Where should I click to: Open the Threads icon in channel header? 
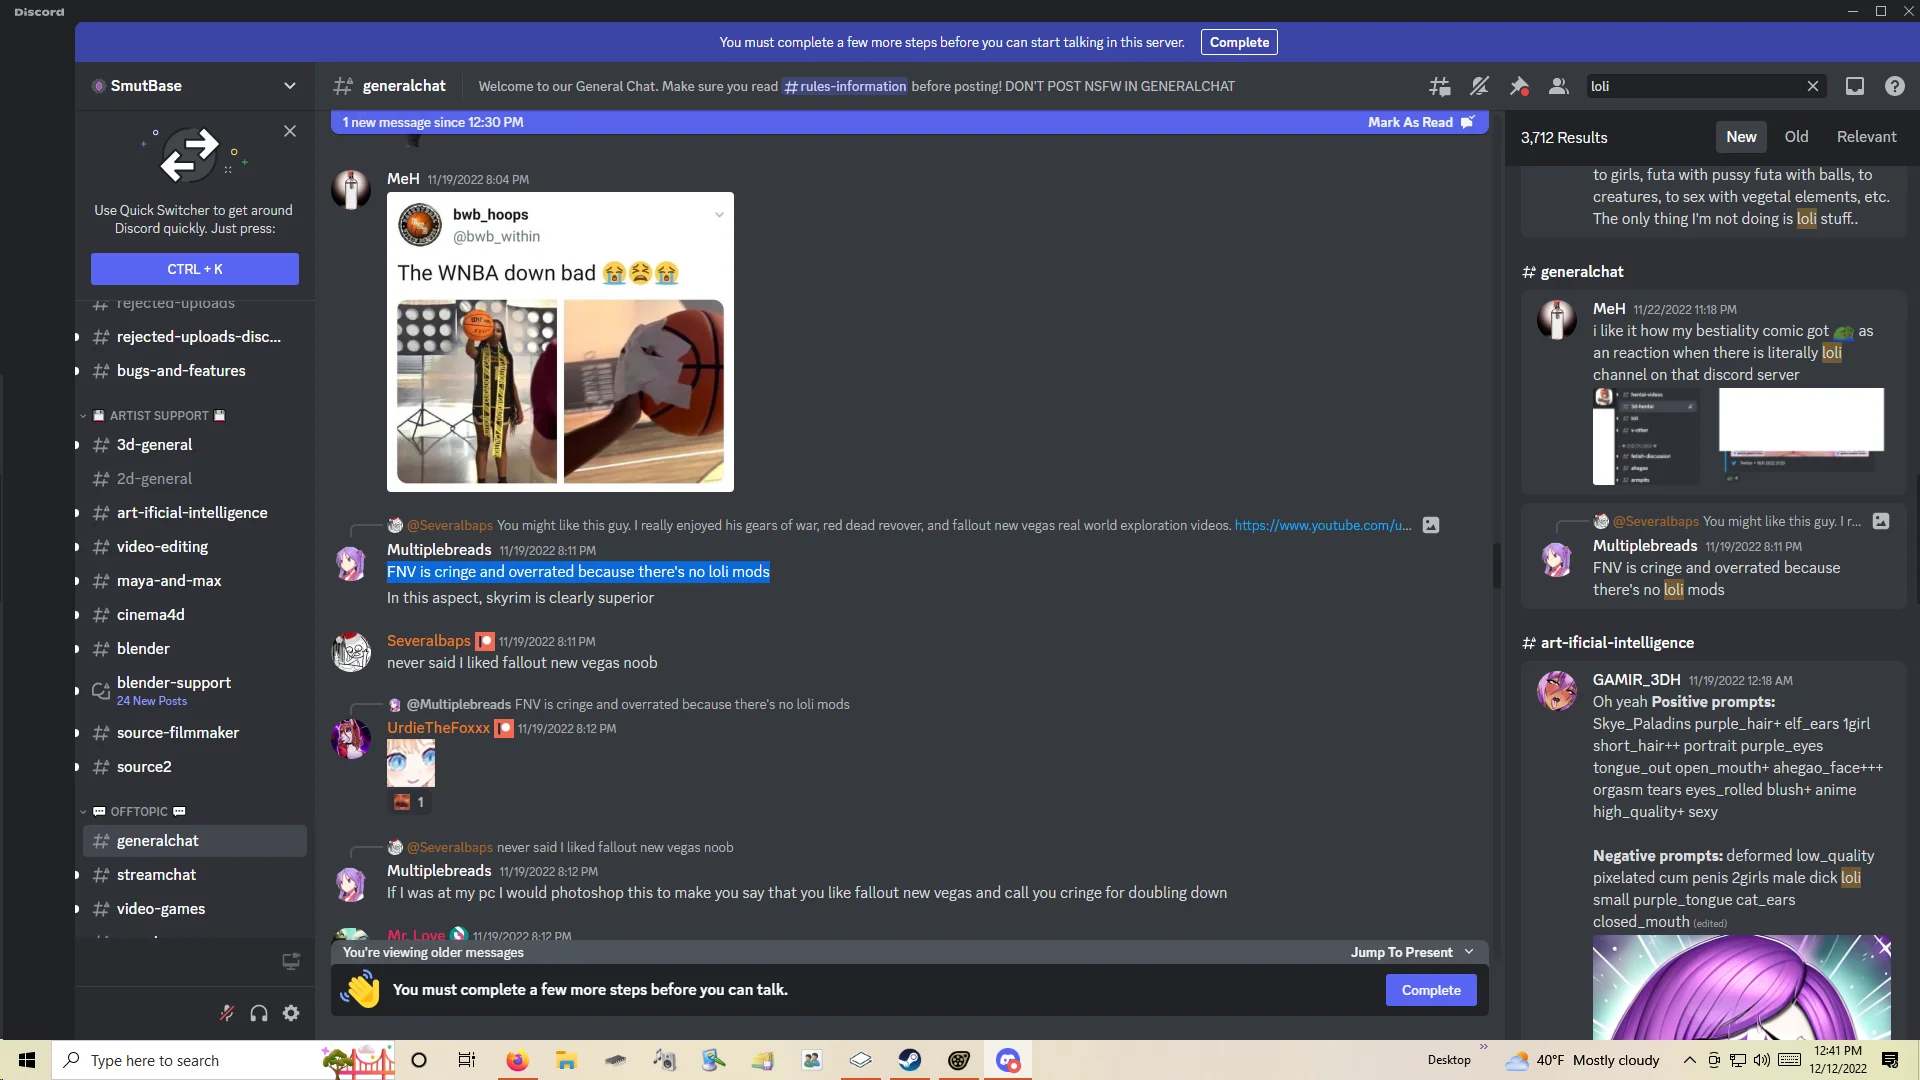pyautogui.click(x=1440, y=86)
